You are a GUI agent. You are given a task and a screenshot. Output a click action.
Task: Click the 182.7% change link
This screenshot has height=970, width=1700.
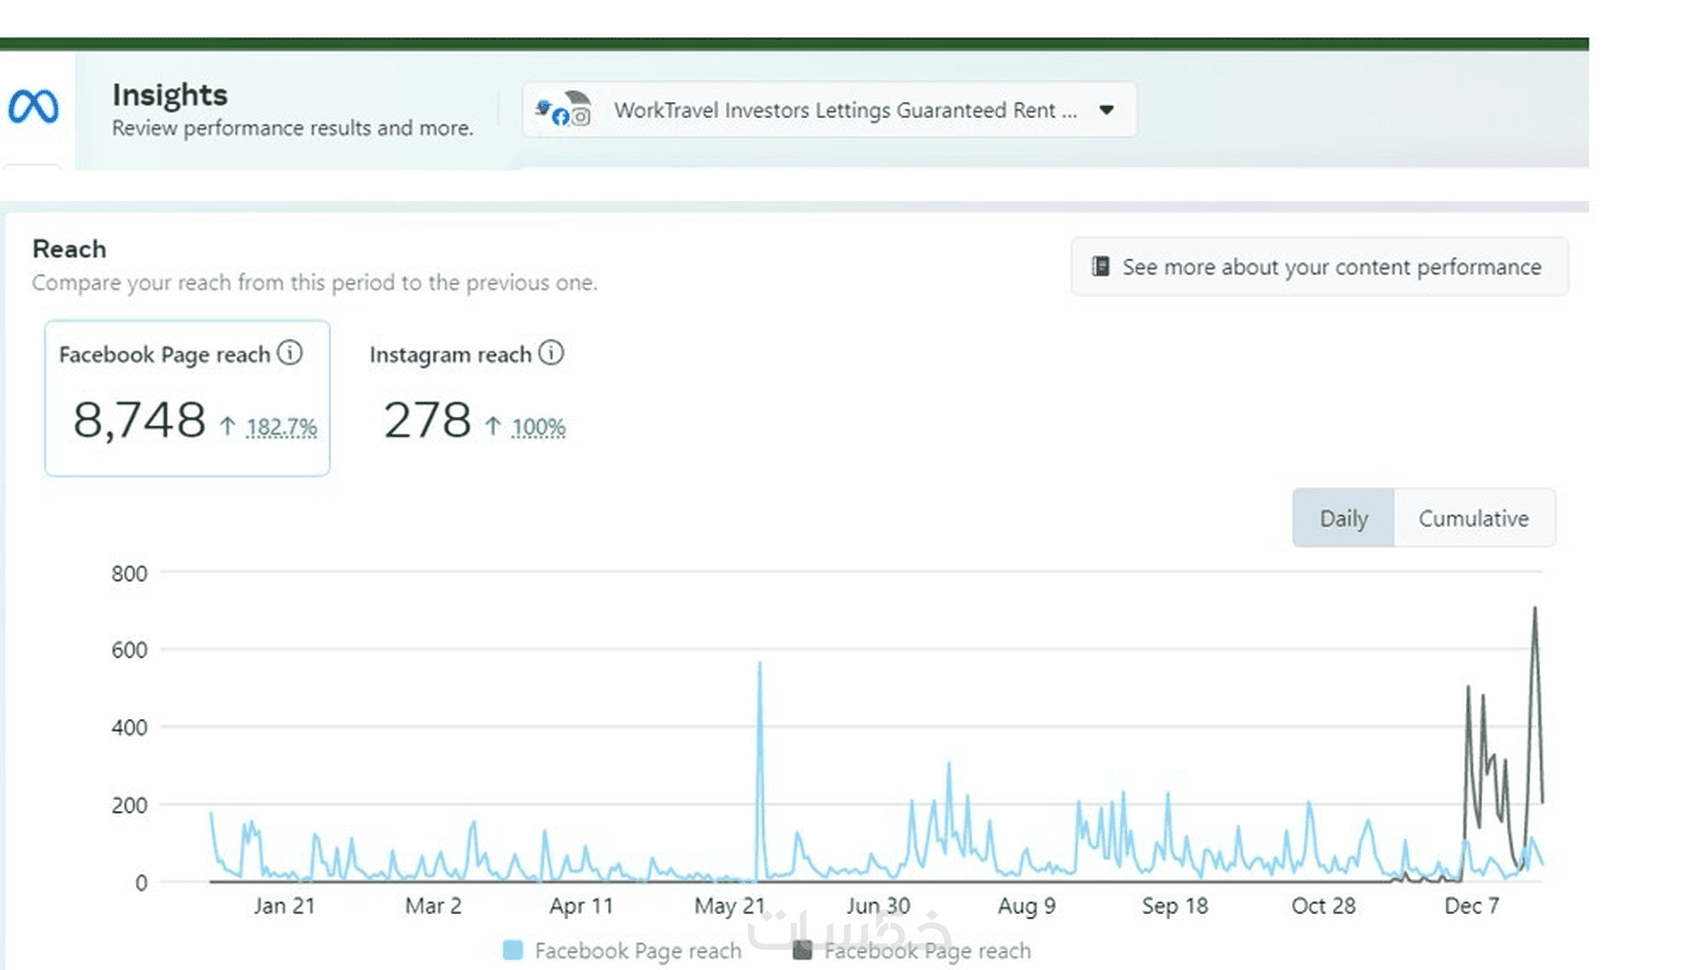click(x=282, y=428)
